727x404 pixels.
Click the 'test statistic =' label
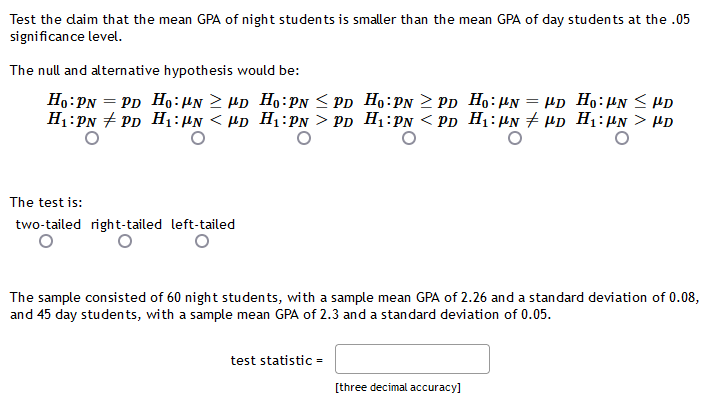pos(278,360)
